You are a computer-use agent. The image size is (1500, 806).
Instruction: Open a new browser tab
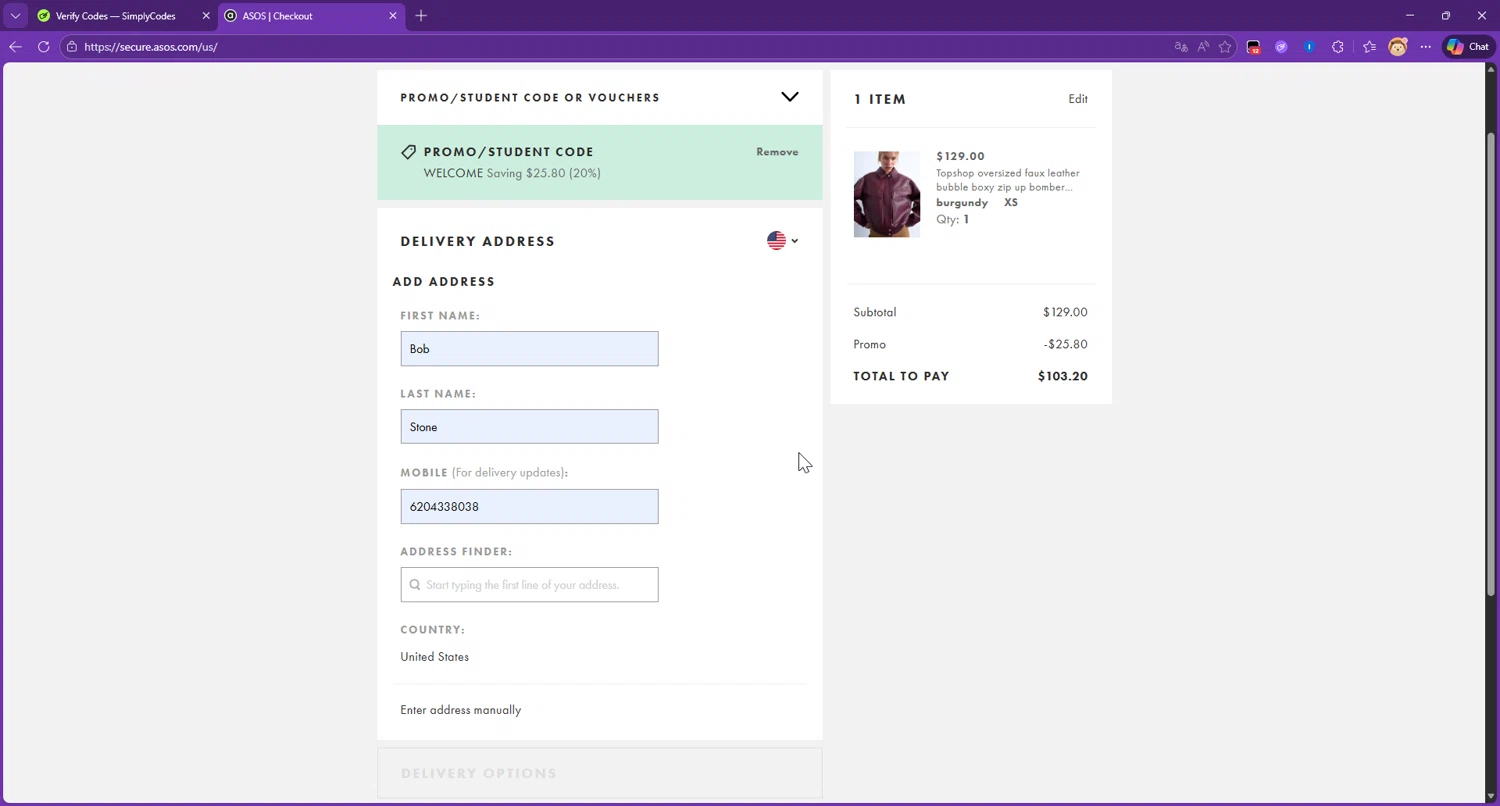pos(421,16)
